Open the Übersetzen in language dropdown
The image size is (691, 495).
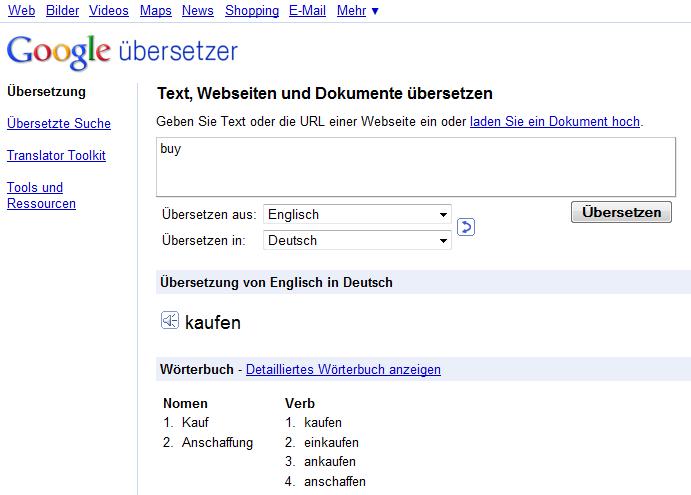[357, 240]
